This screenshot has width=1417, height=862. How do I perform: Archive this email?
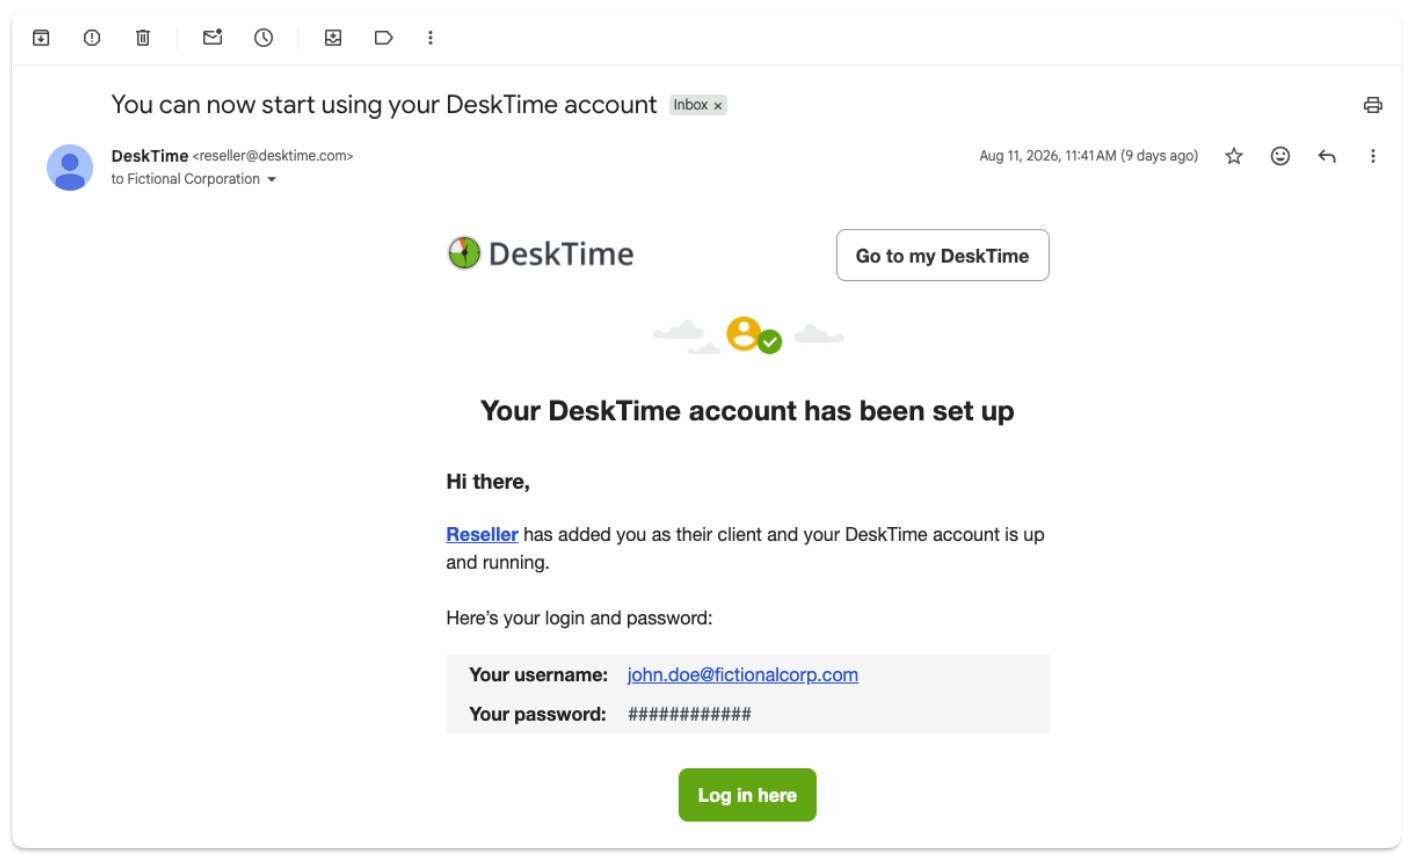[x=41, y=38]
